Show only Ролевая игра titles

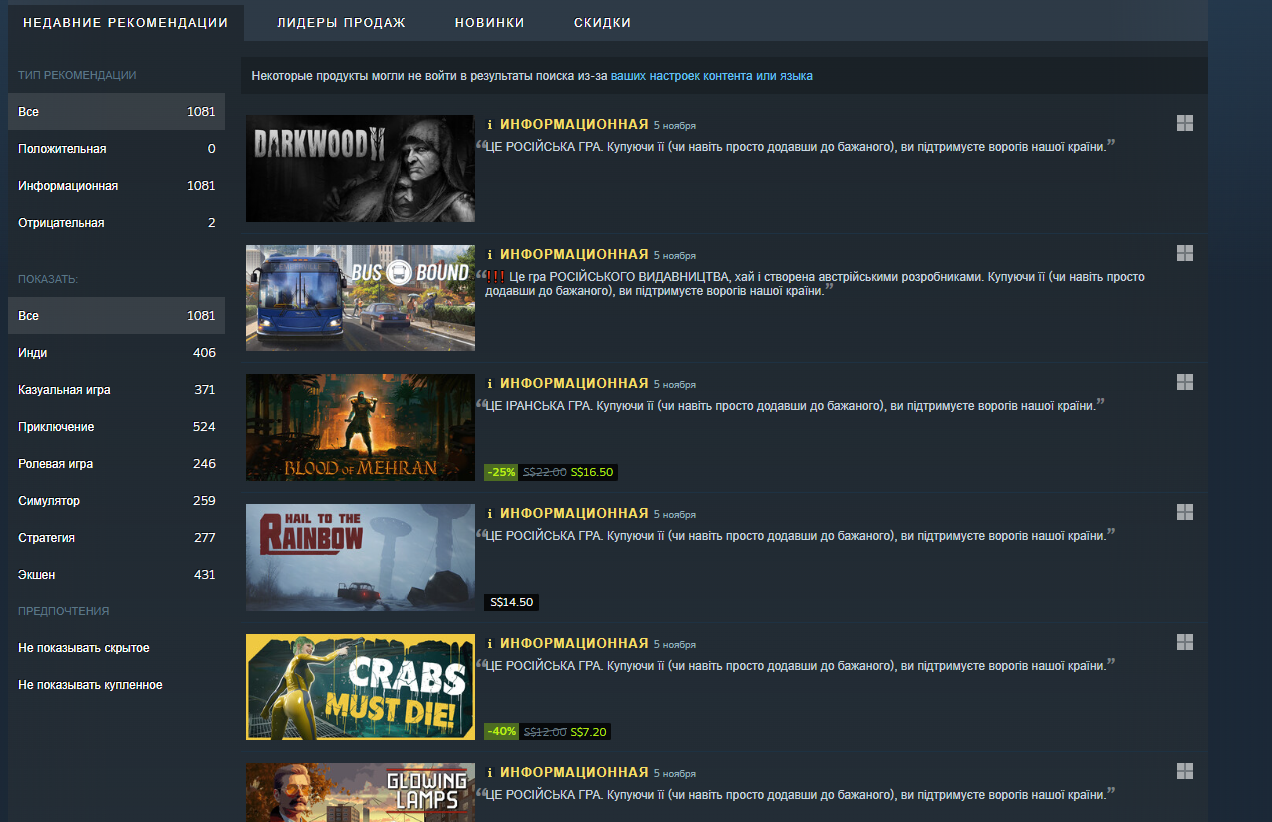[116, 464]
